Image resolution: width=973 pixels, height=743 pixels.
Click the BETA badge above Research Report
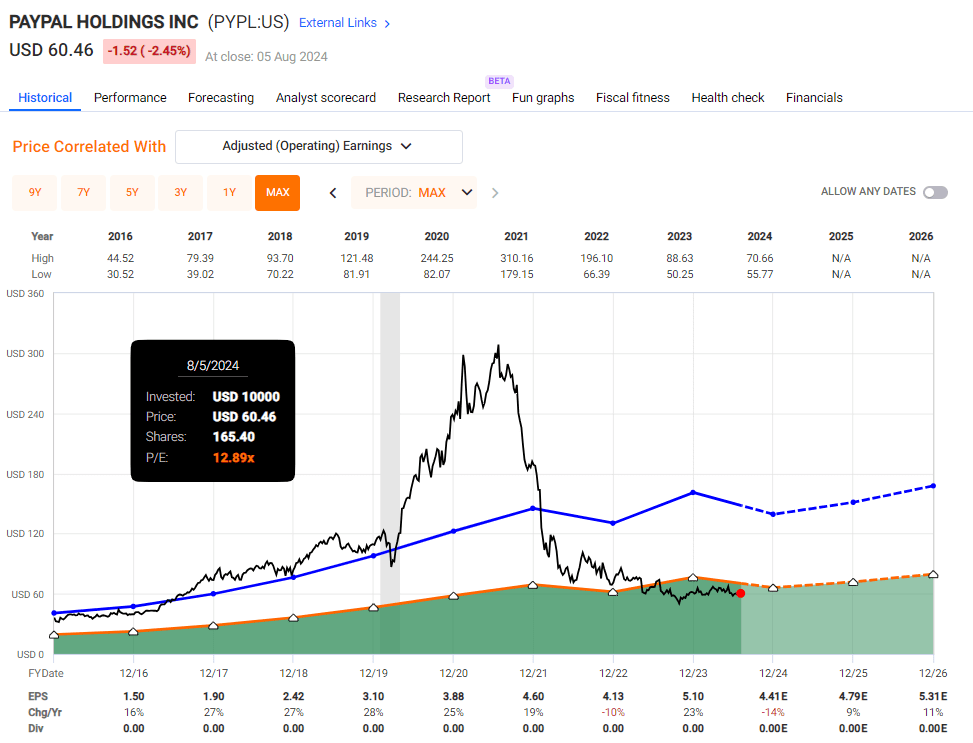click(498, 81)
